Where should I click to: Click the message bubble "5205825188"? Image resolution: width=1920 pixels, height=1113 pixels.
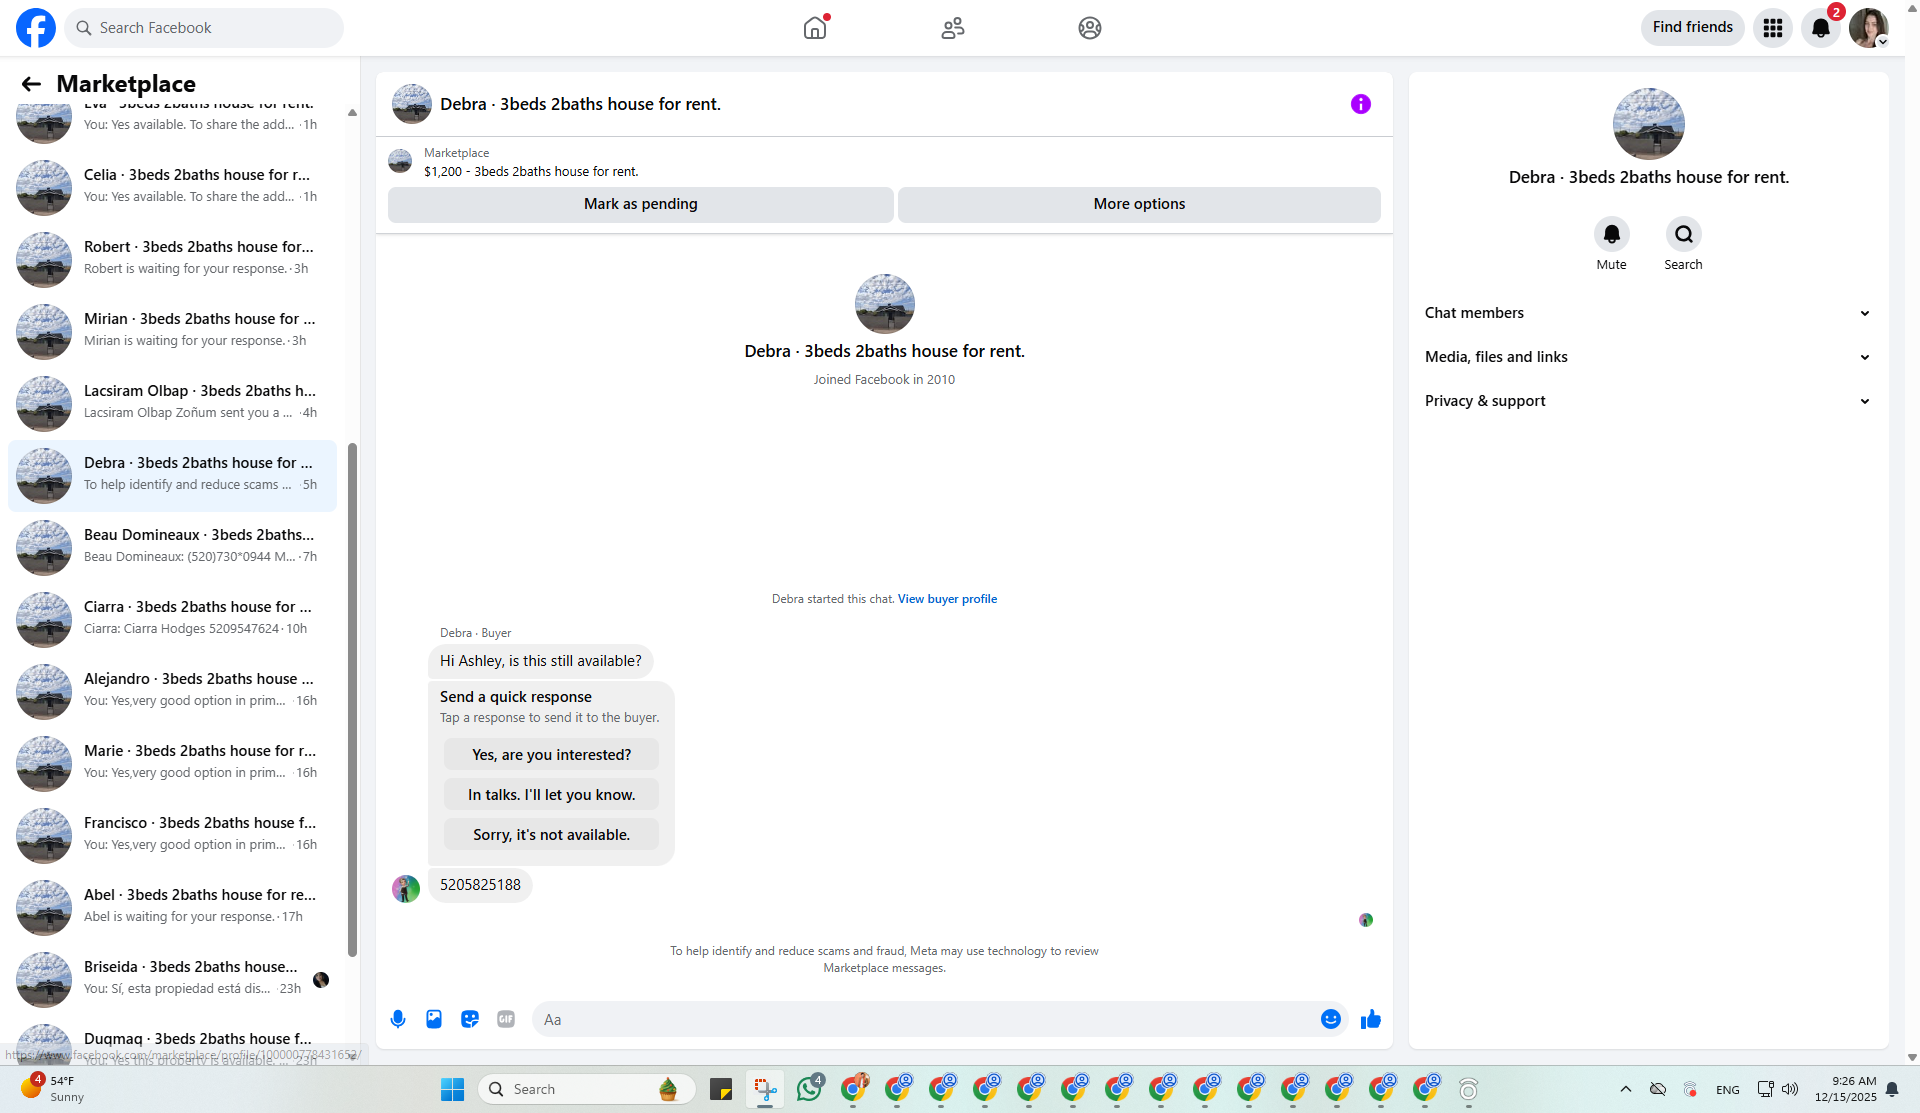coord(480,885)
